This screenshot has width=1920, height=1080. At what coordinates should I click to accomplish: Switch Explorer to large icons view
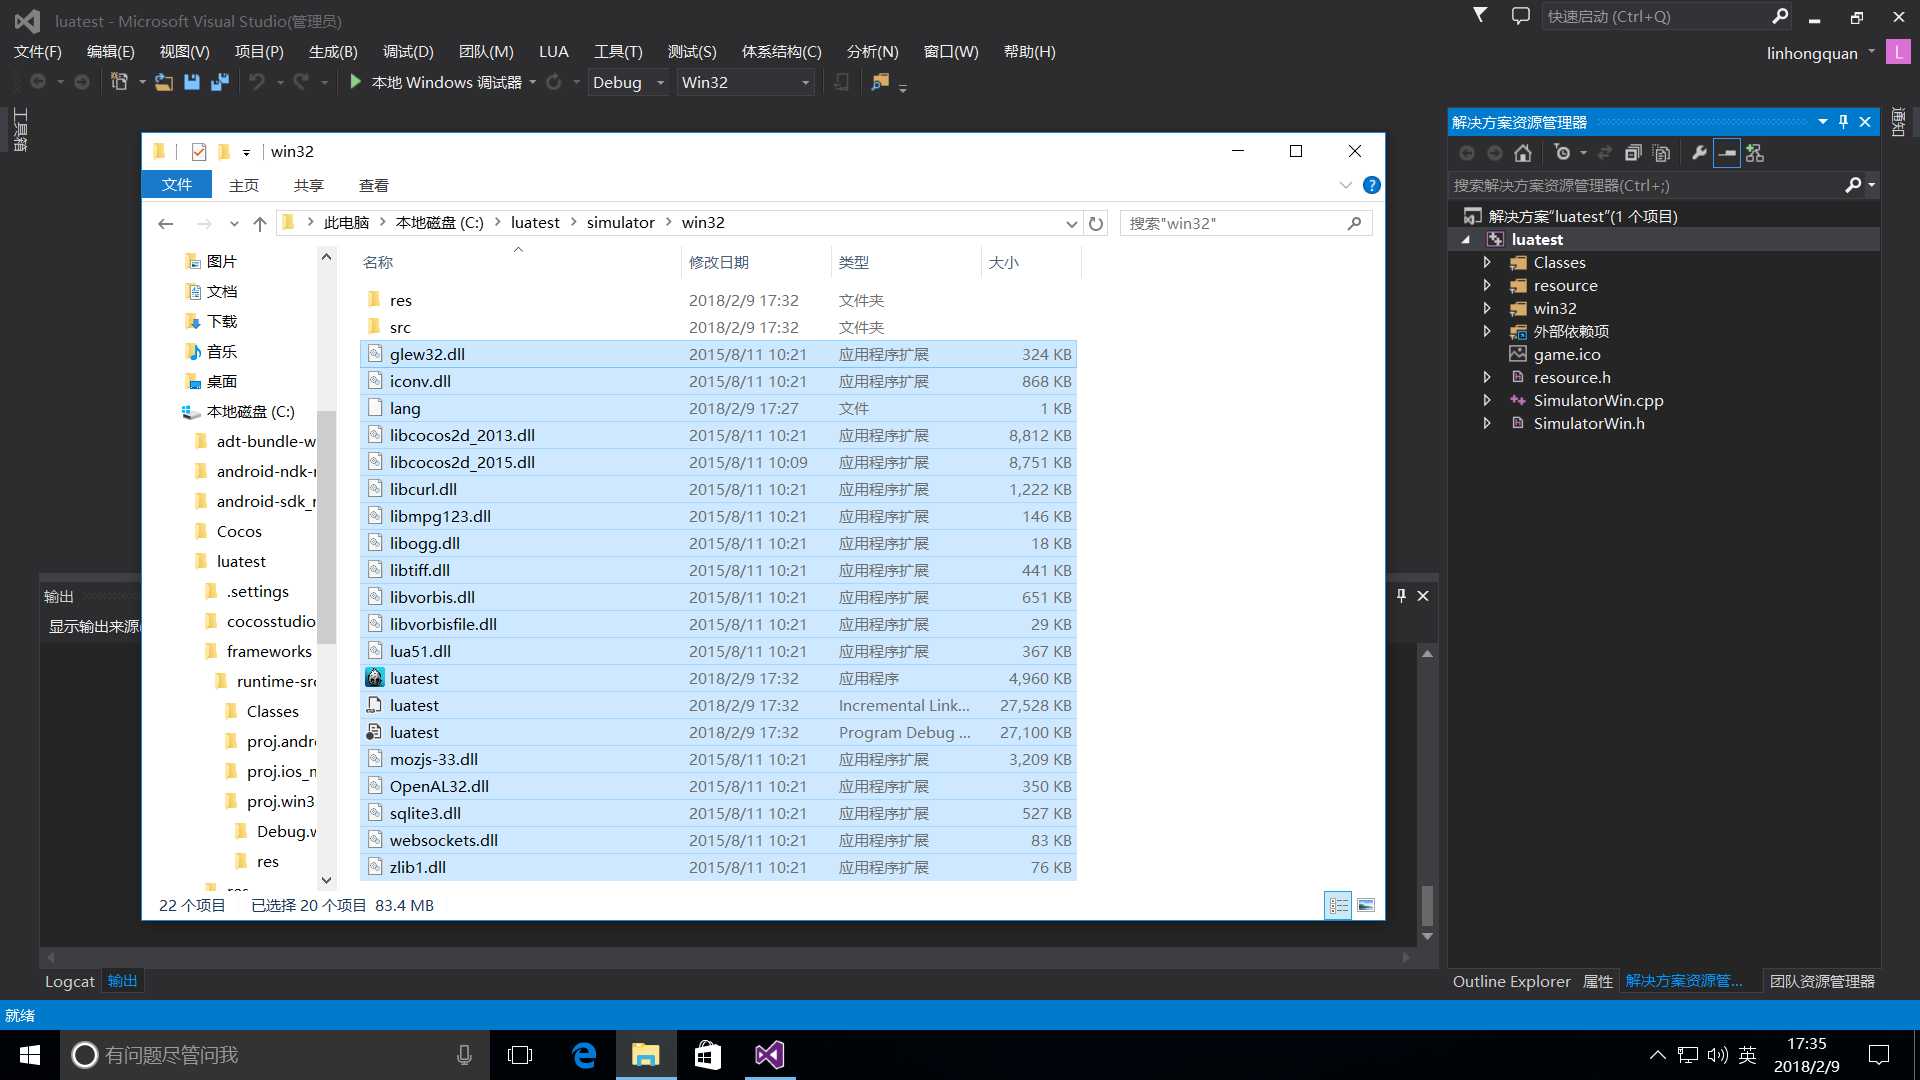click(1366, 905)
